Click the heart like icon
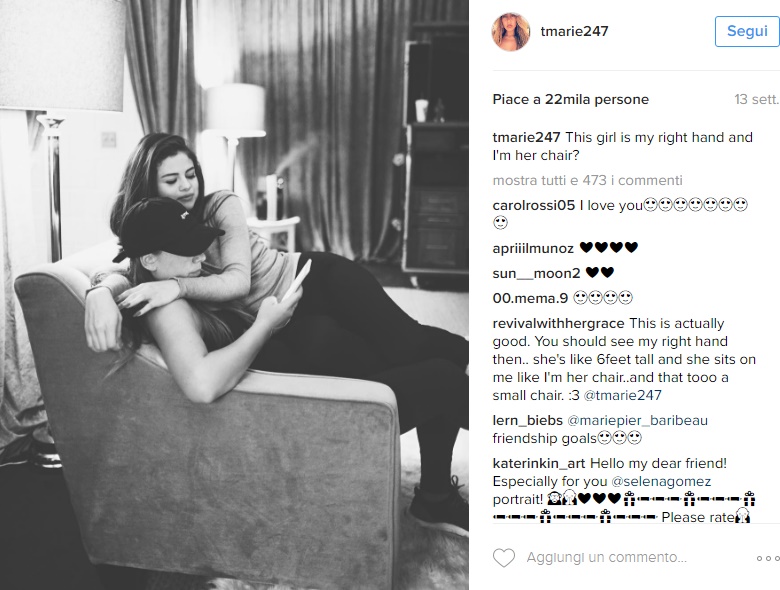The height and width of the screenshot is (590, 780). (x=503, y=558)
